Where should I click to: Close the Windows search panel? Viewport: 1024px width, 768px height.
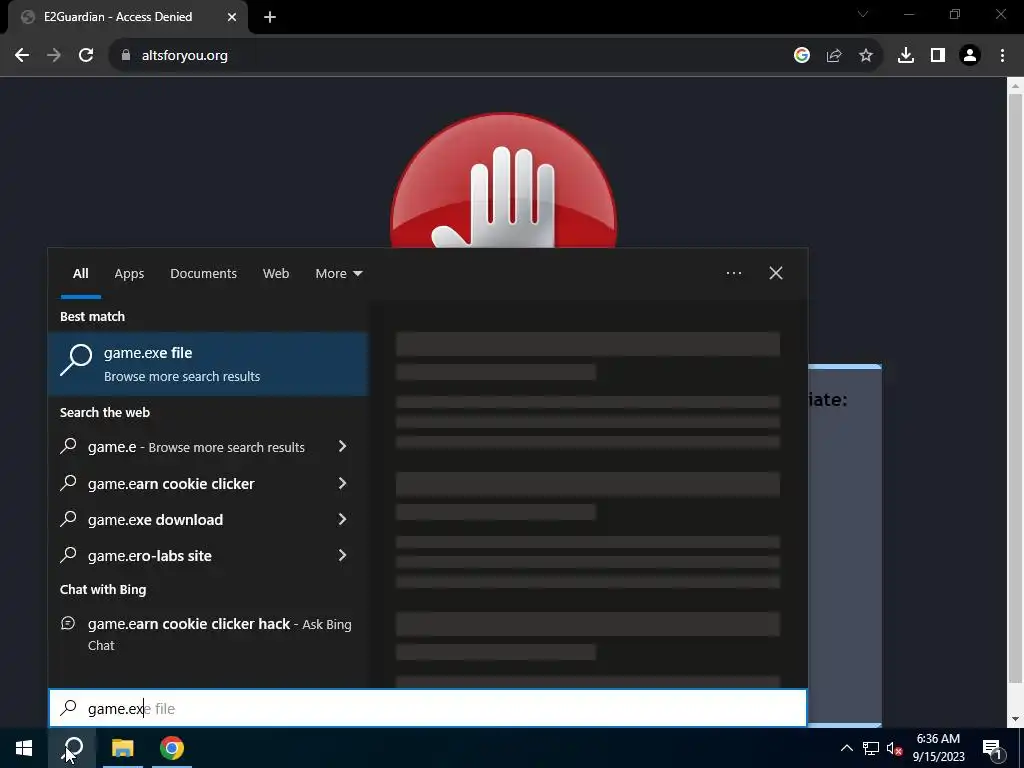pyautogui.click(x=776, y=273)
